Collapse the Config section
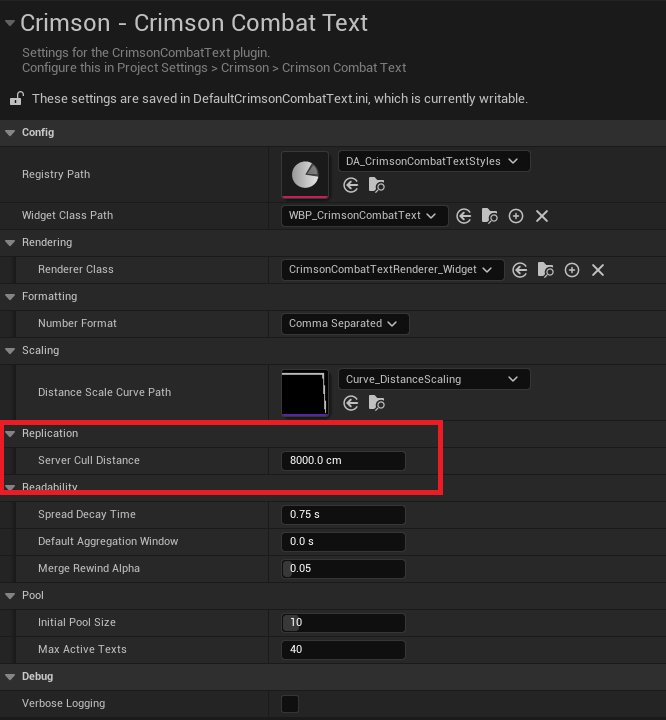This screenshot has width=666, height=720. coord(10,133)
